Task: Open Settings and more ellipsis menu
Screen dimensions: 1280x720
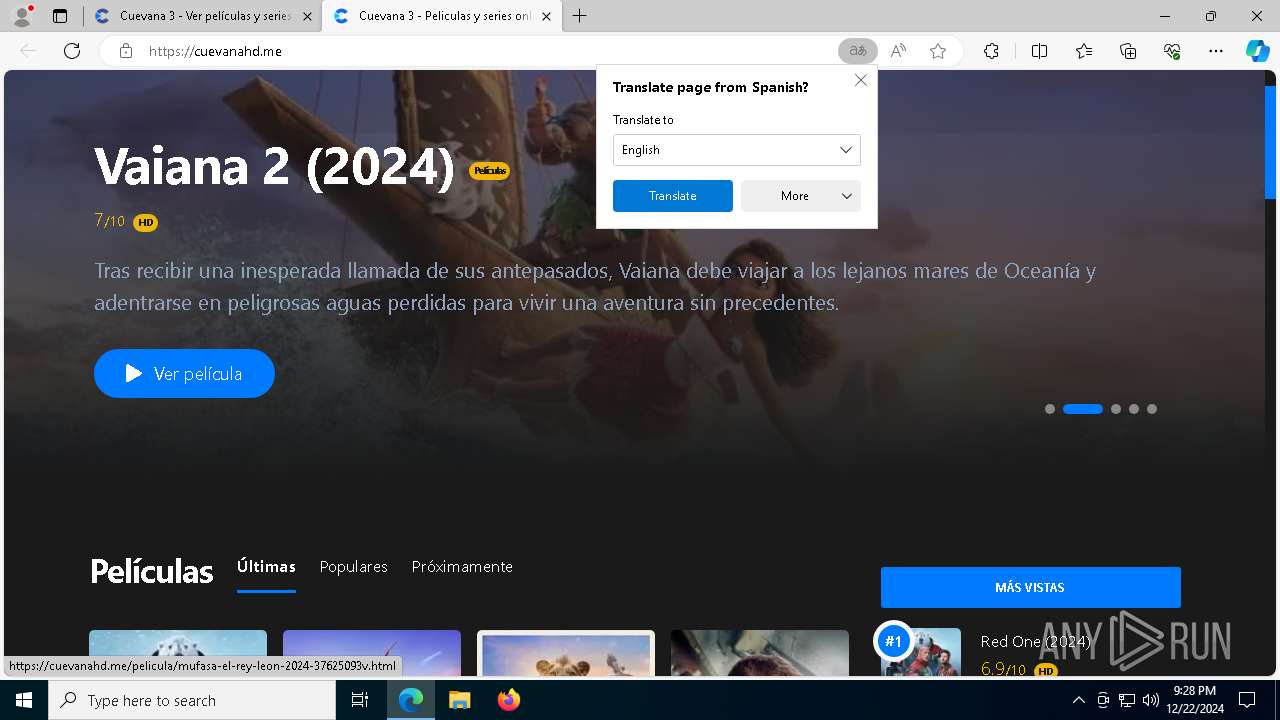Action: [x=1216, y=51]
